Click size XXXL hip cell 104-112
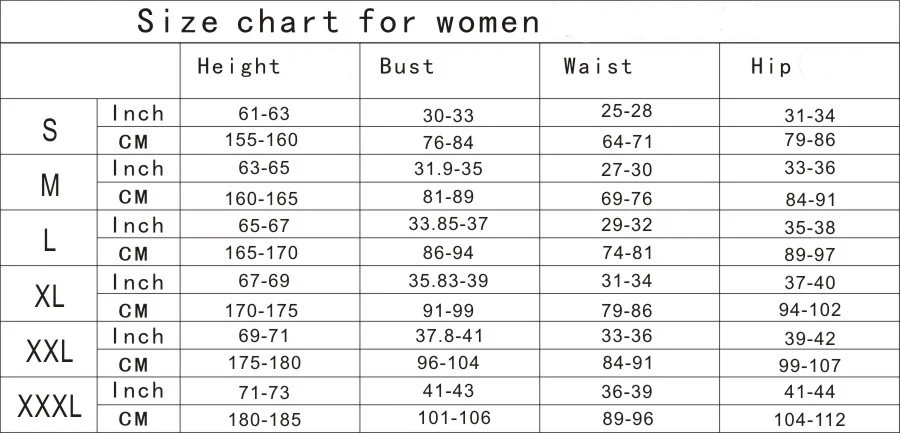Screen dimensions: 900x433 click(810, 420)
